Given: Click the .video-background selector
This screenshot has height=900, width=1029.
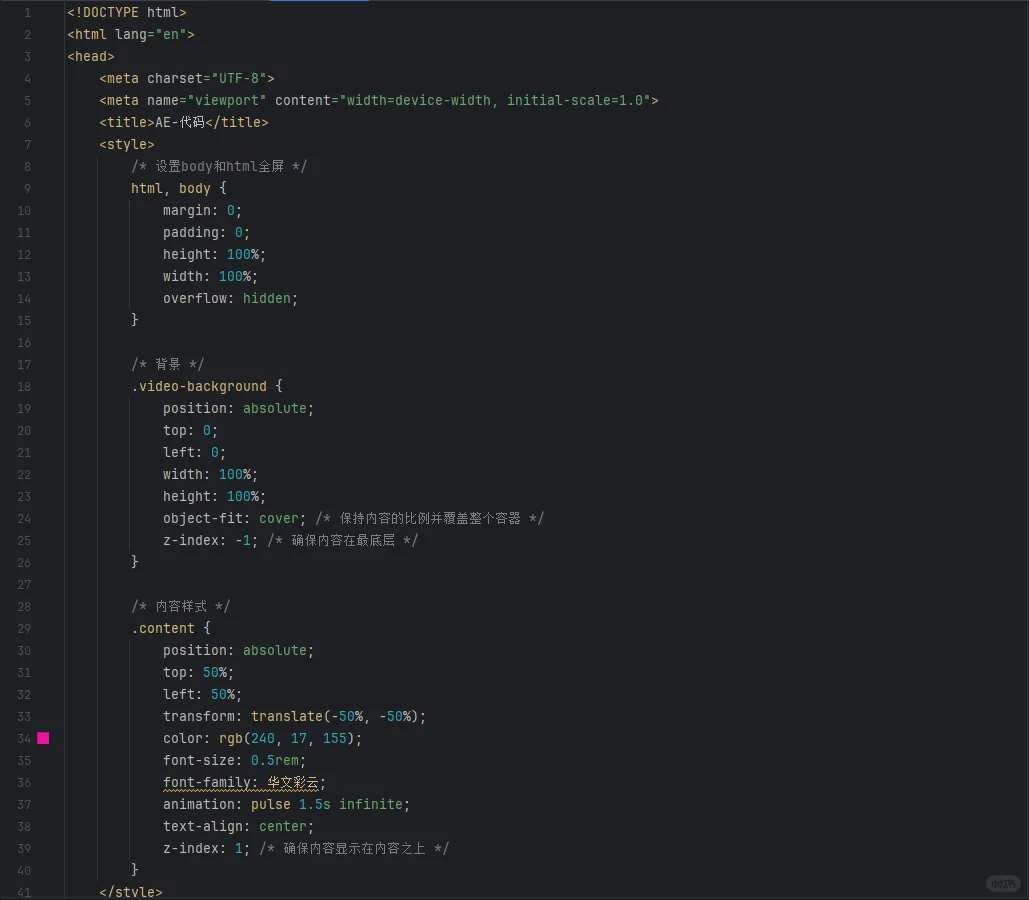Looking at the screenshot, I should point(199,386).
